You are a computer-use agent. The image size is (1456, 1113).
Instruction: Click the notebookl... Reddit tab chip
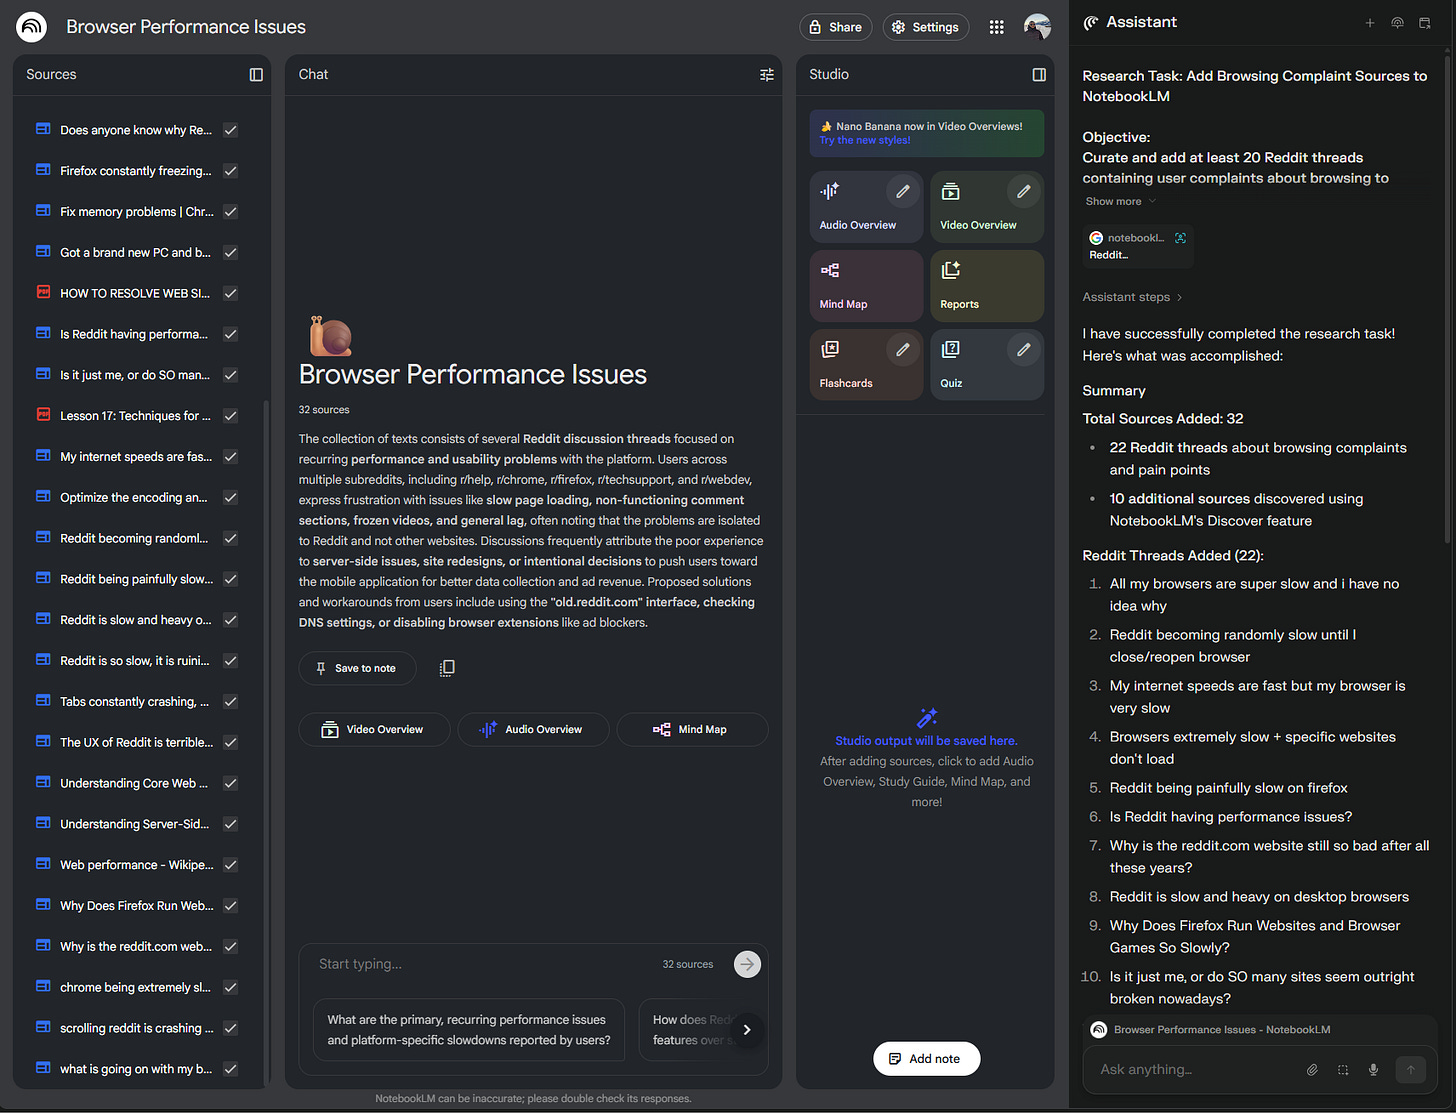1138,246
